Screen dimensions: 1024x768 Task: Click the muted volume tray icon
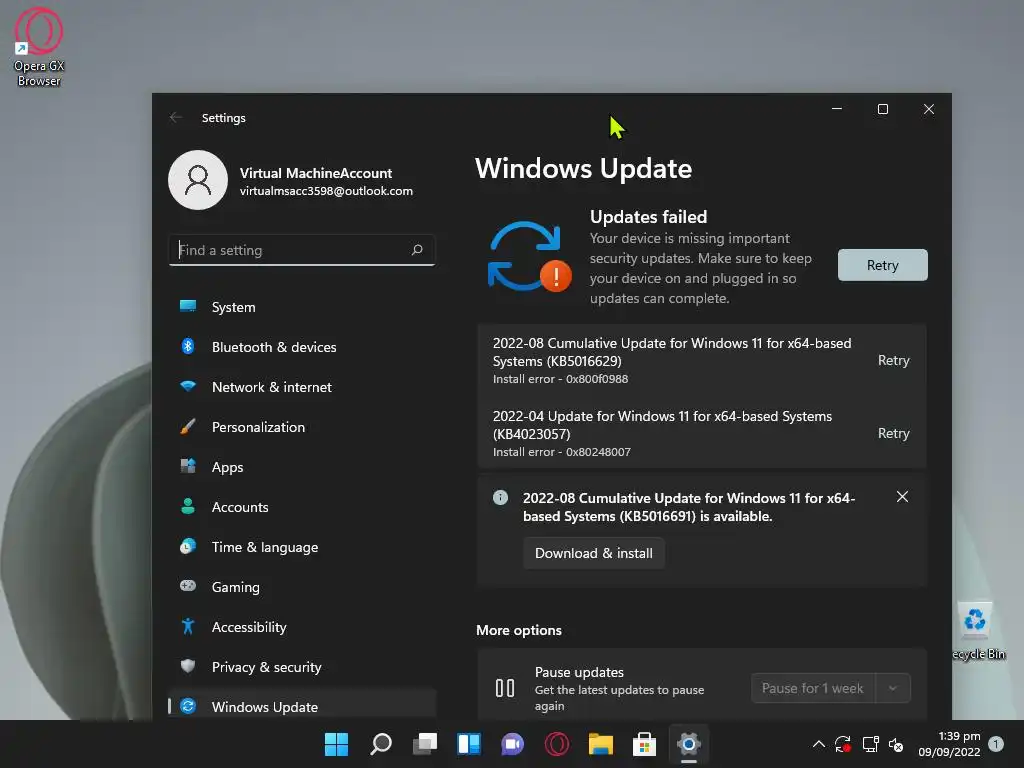point(896,744)
